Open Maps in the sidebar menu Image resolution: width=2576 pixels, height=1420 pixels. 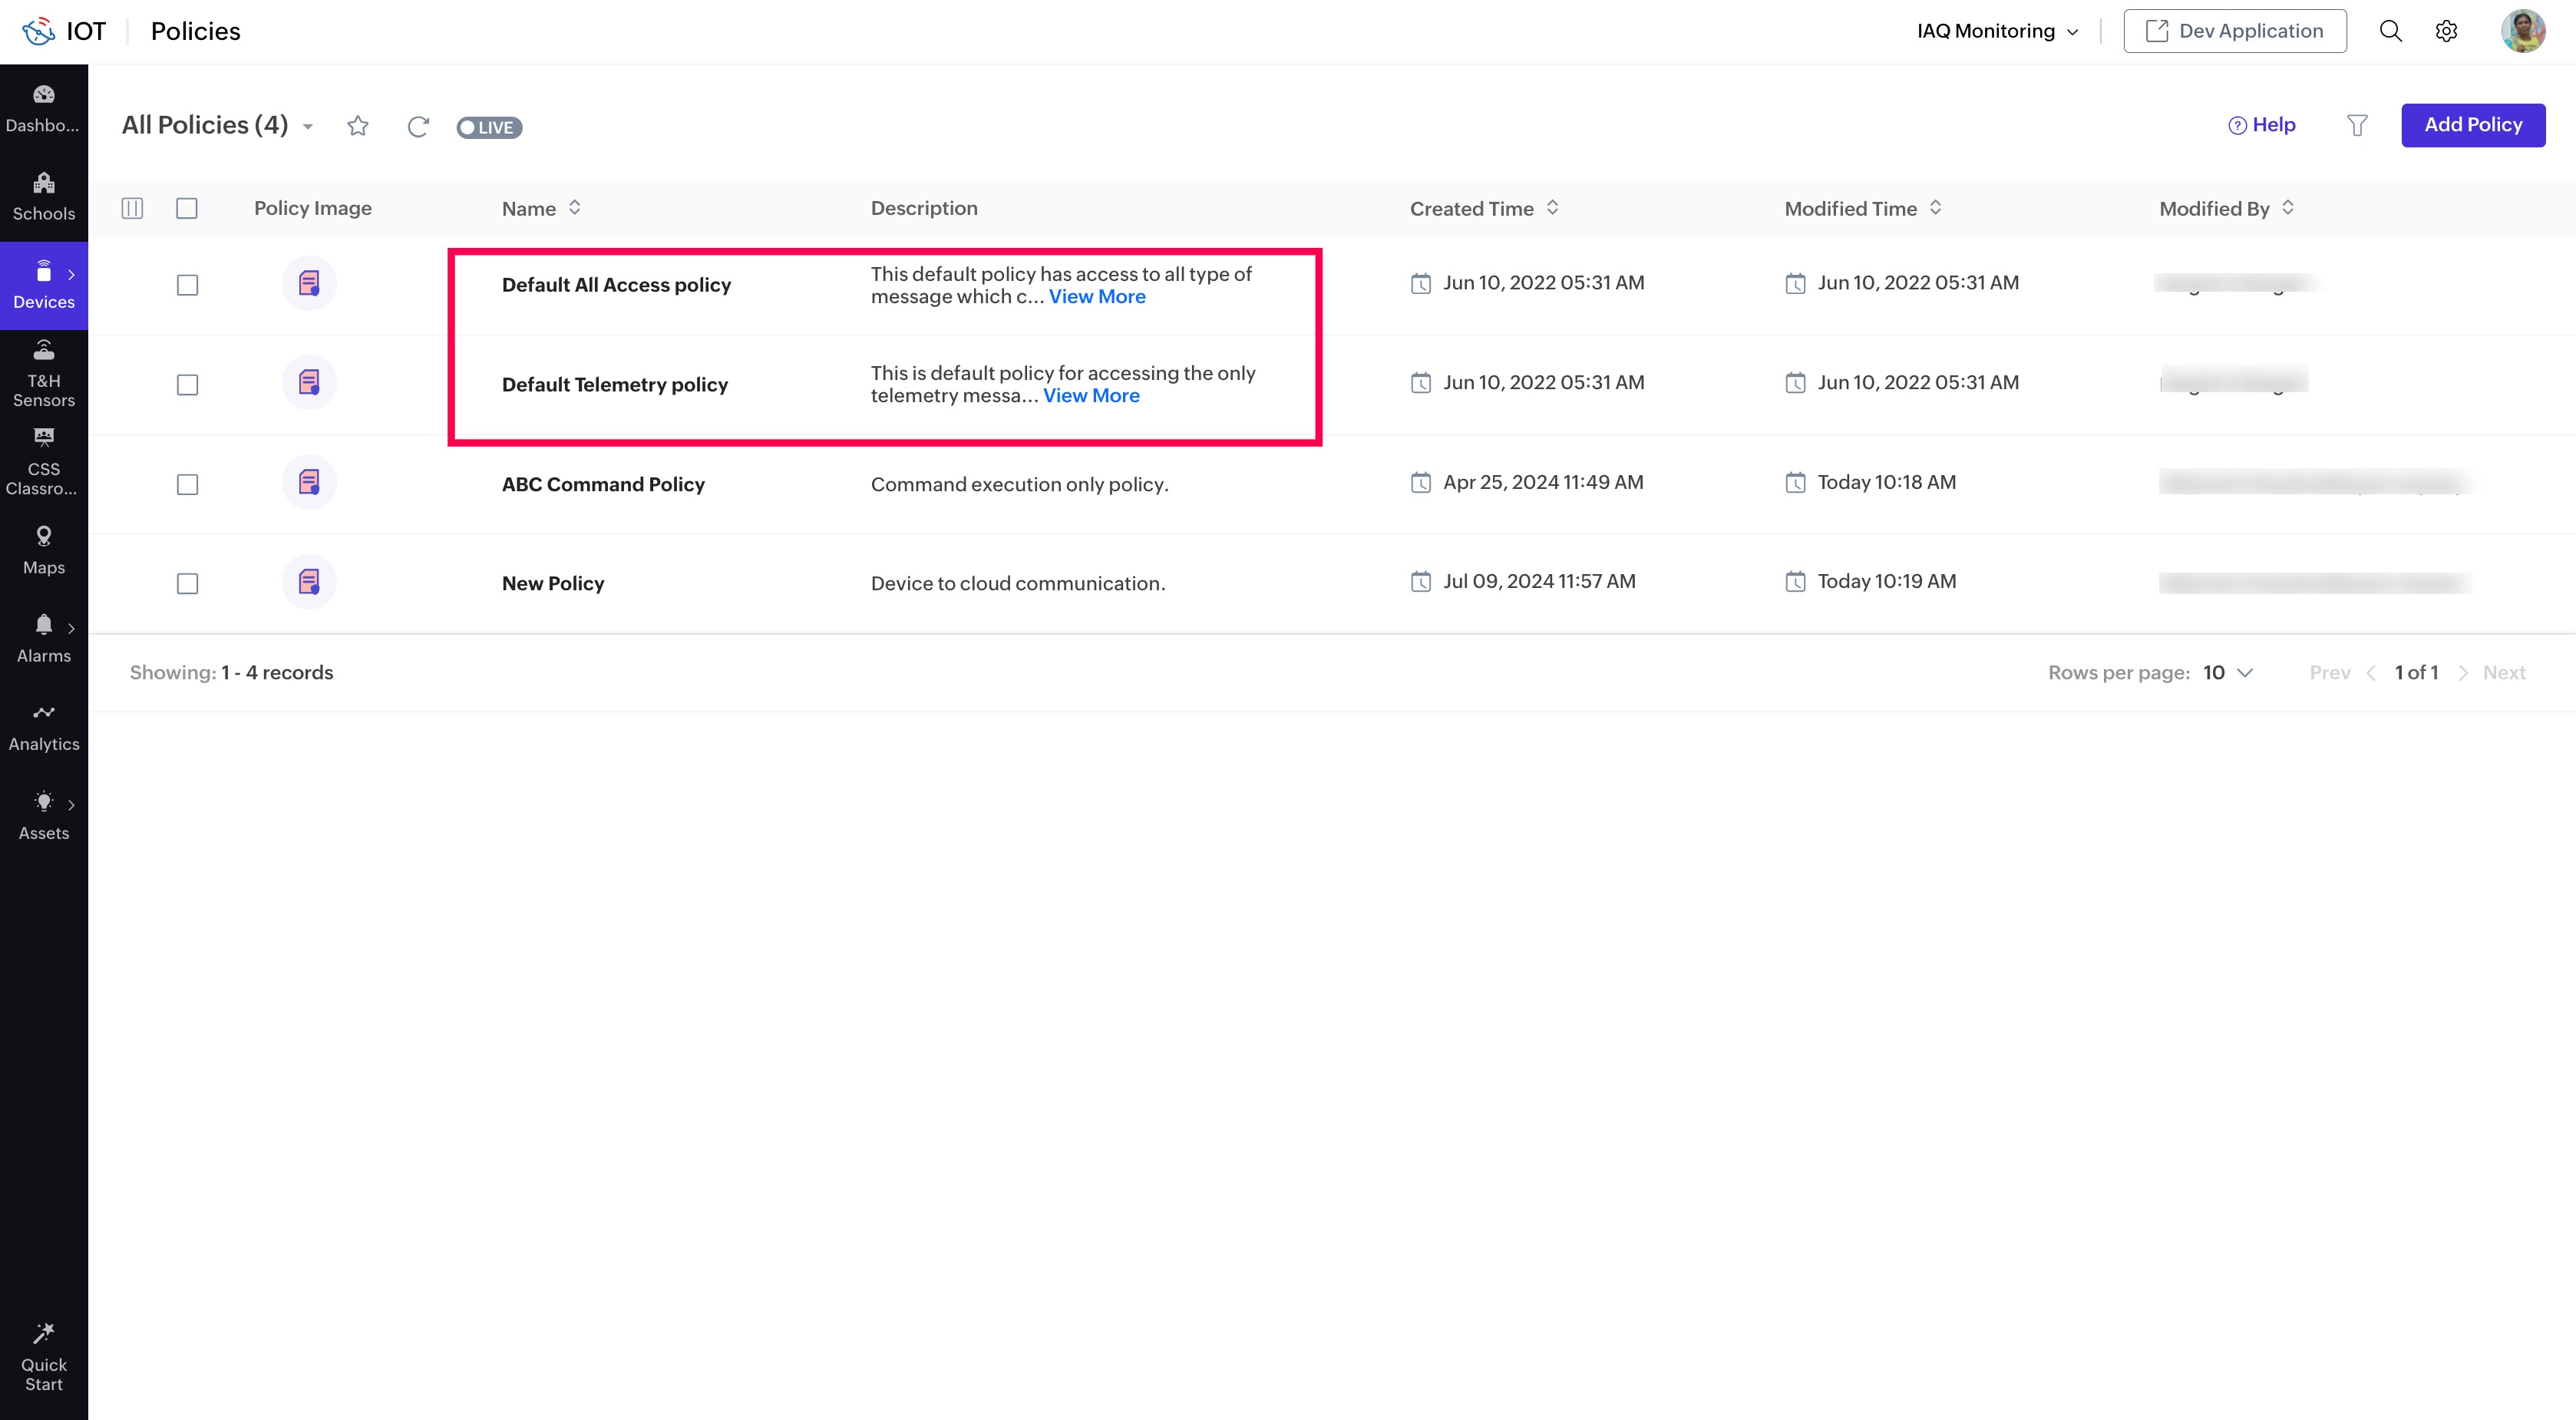pyautogui.click(x=44, y=550)
